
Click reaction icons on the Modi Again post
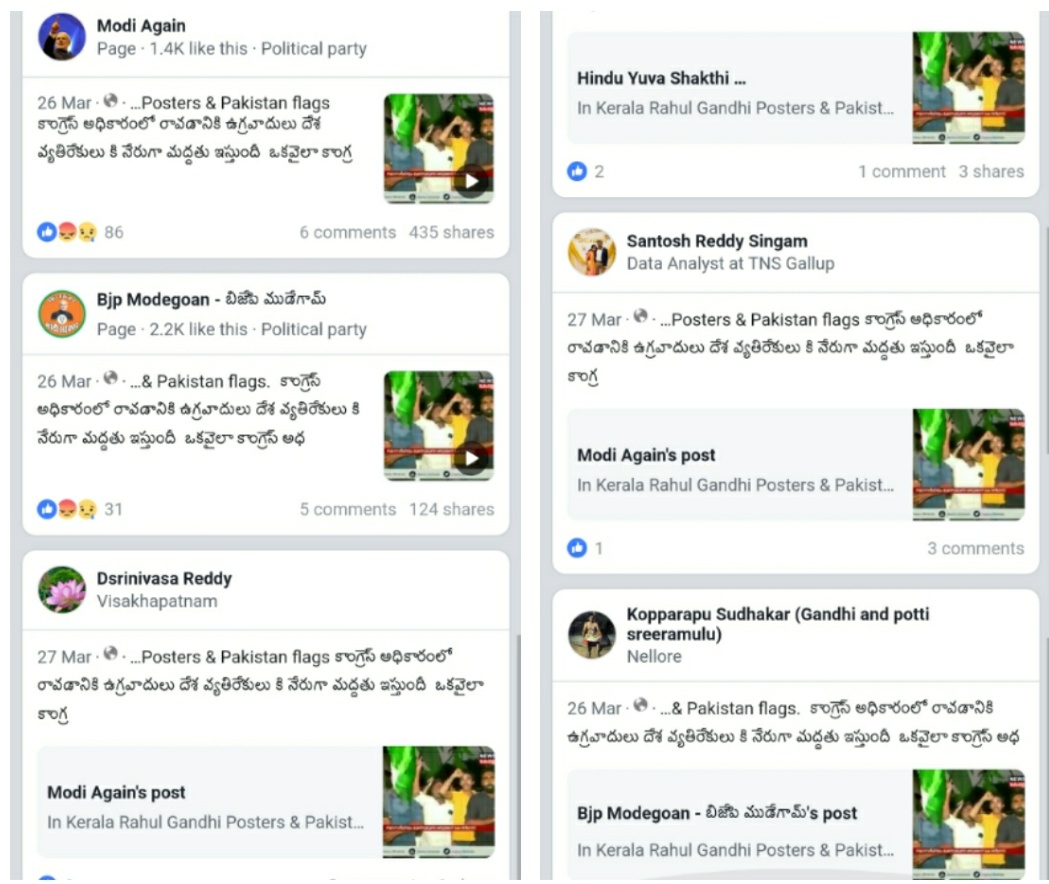(67, 232)
